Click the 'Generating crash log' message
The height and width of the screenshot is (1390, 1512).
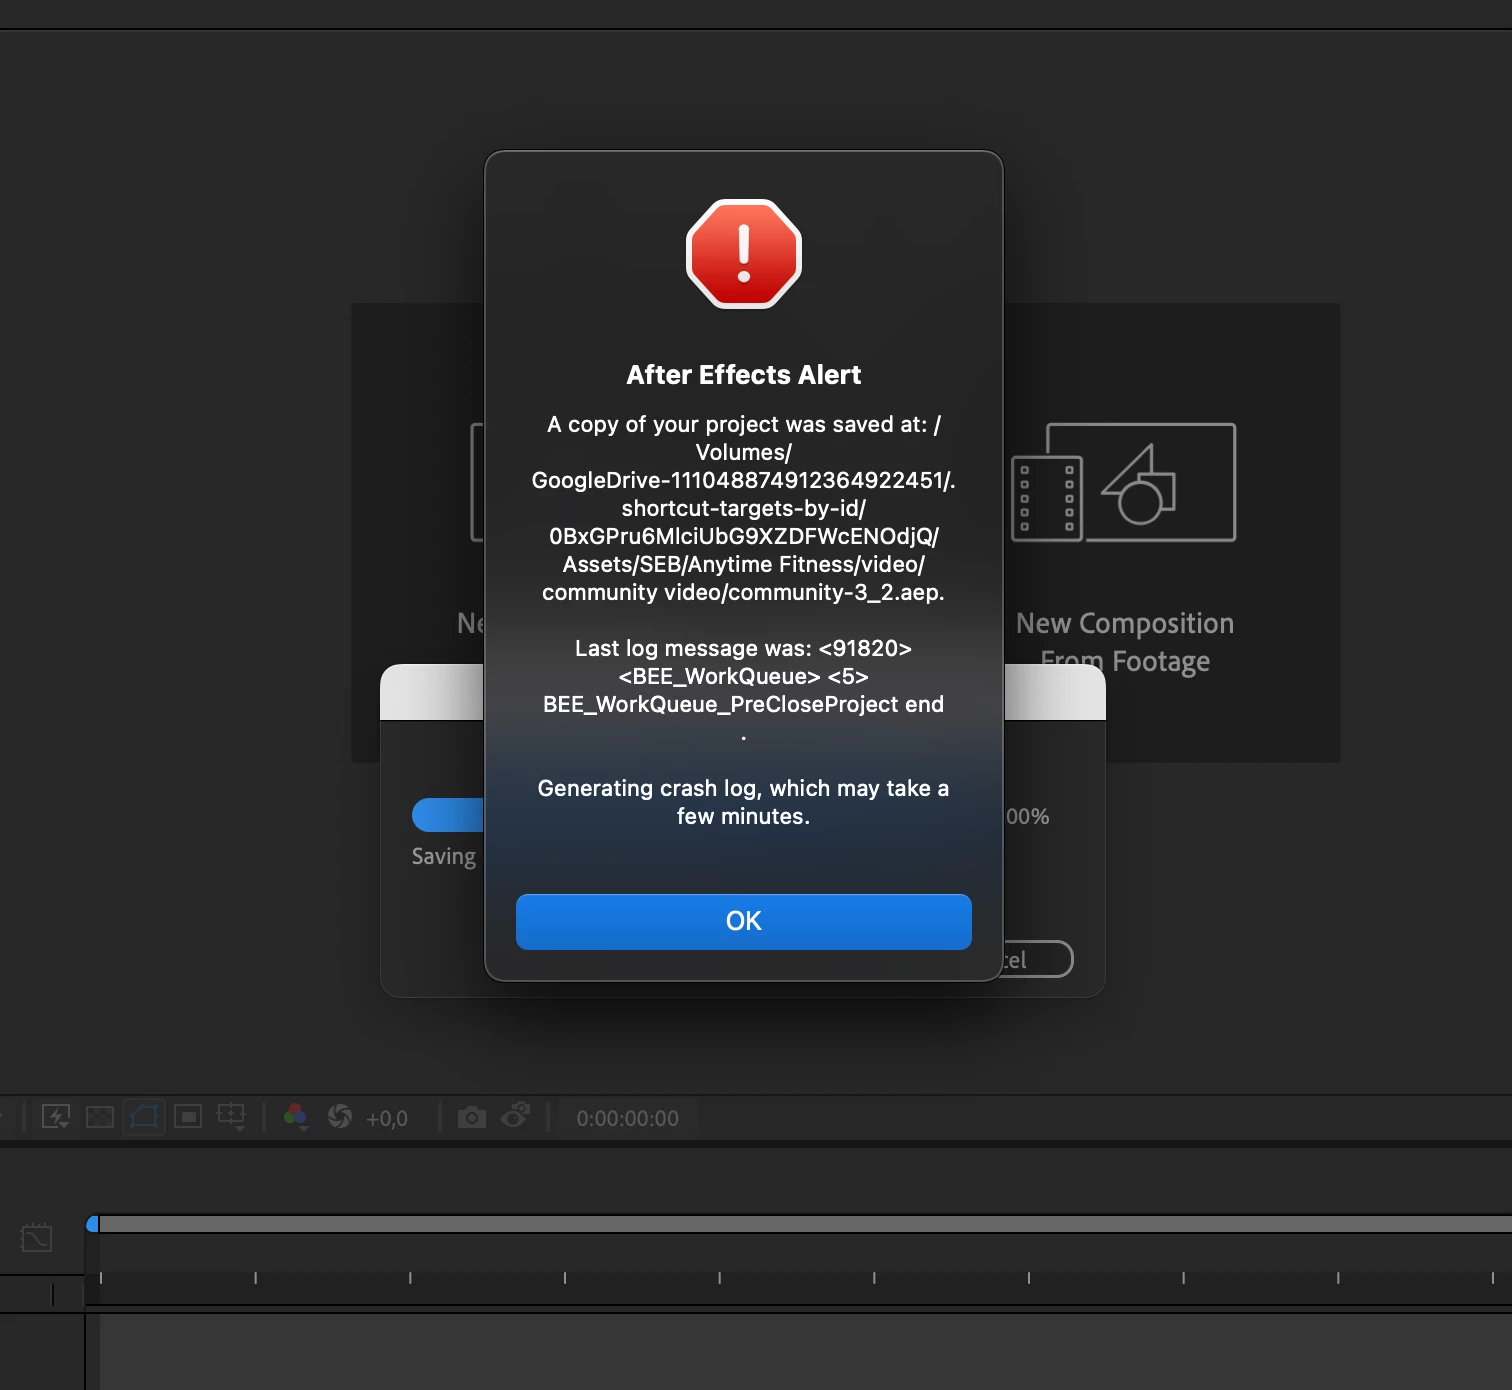[743, 802]
